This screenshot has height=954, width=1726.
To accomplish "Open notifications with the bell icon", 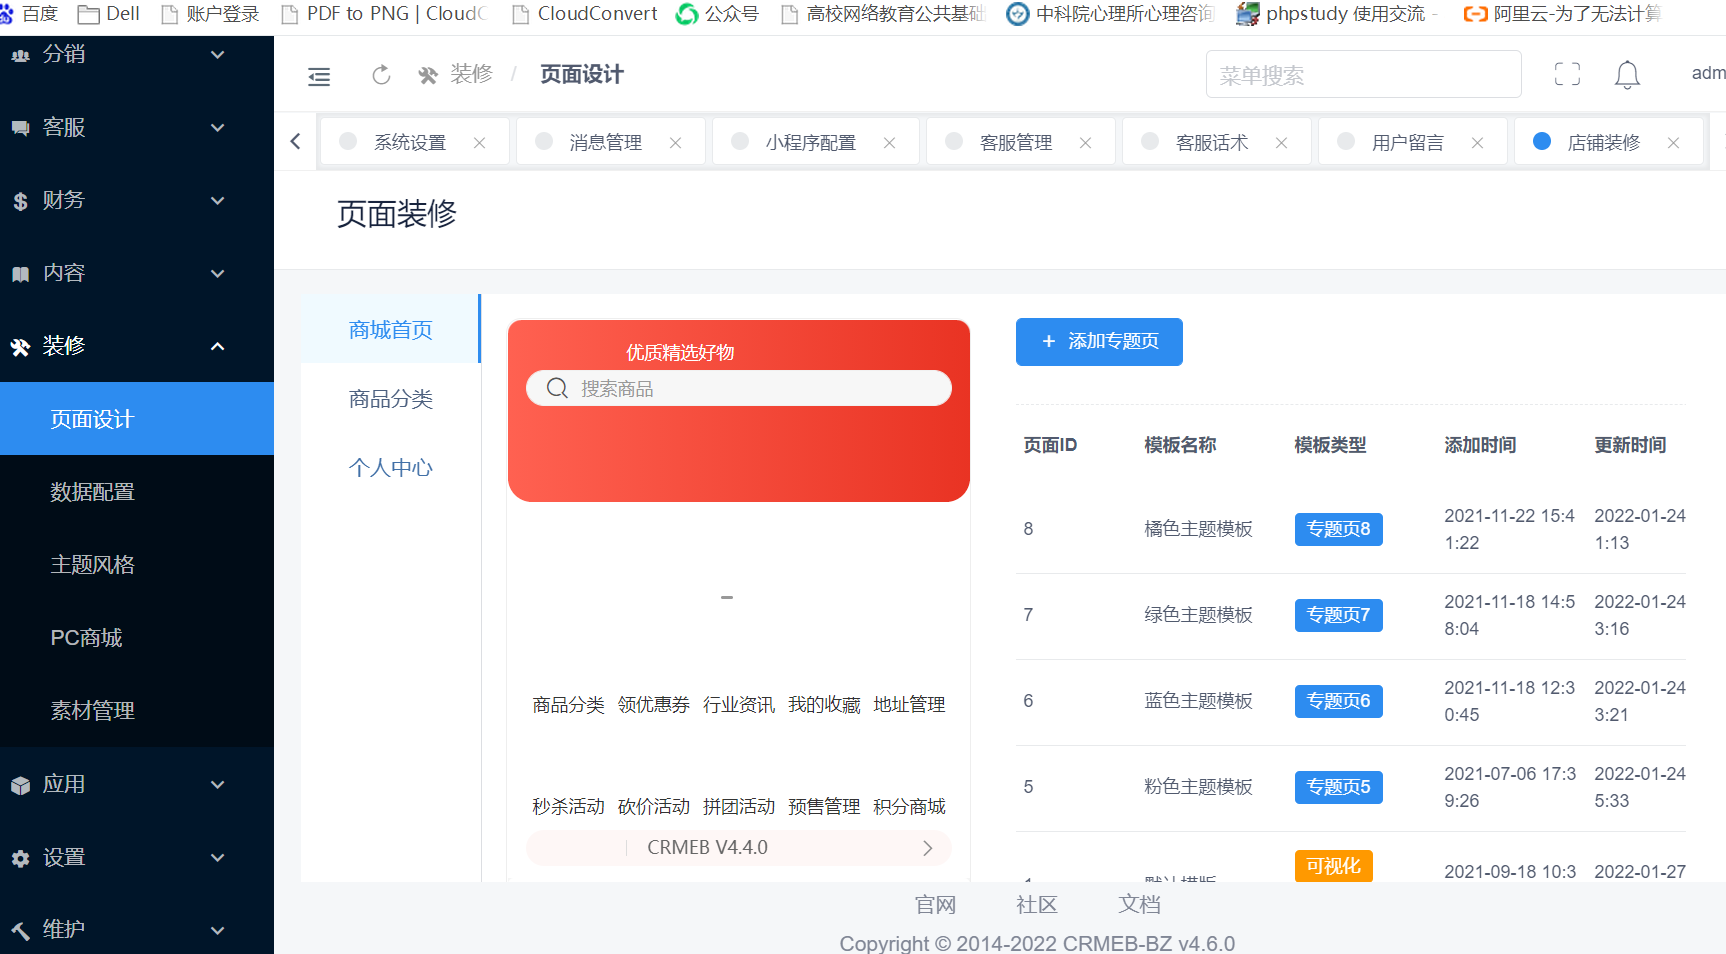I will coord(1627,75).
